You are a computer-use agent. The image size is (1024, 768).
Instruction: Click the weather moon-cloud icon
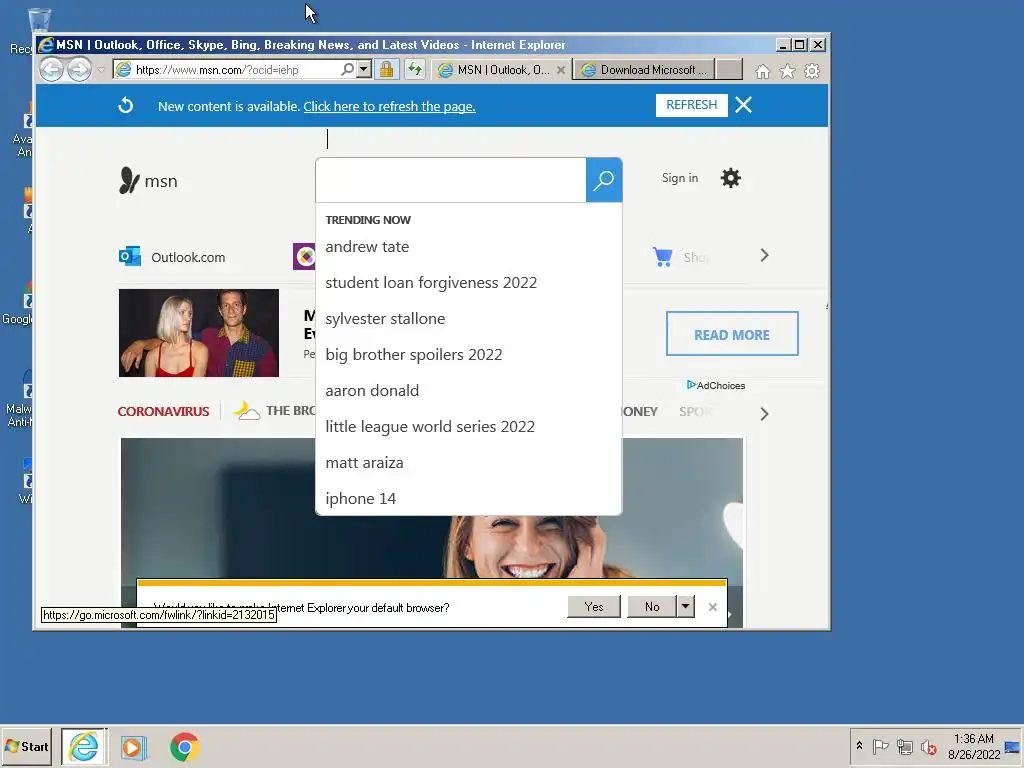click(x=247, y=410)
